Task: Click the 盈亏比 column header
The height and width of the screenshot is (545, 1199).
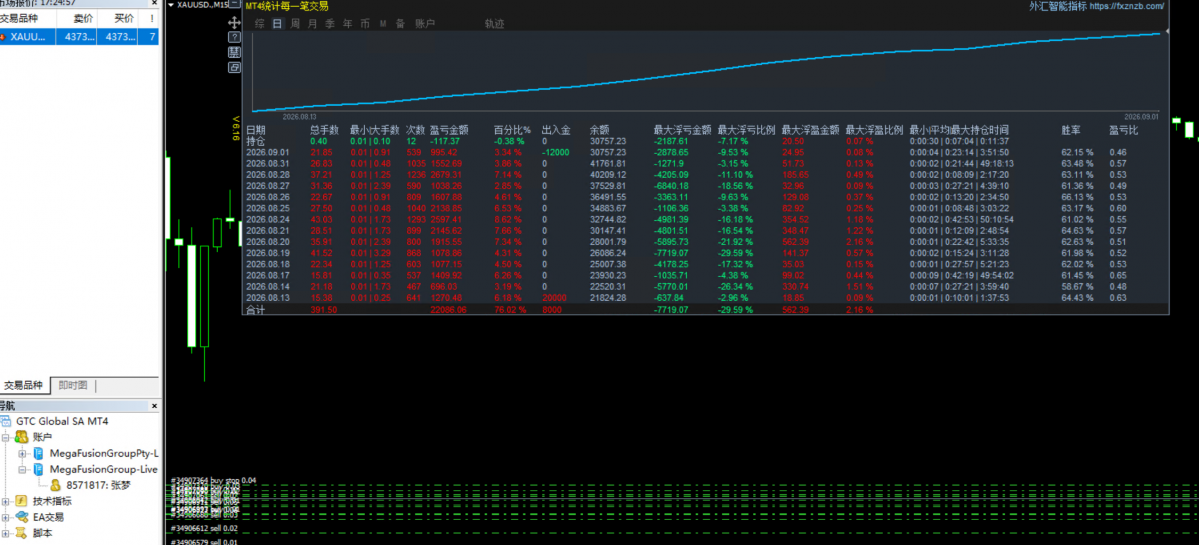Action: (x=1123, y=130)
